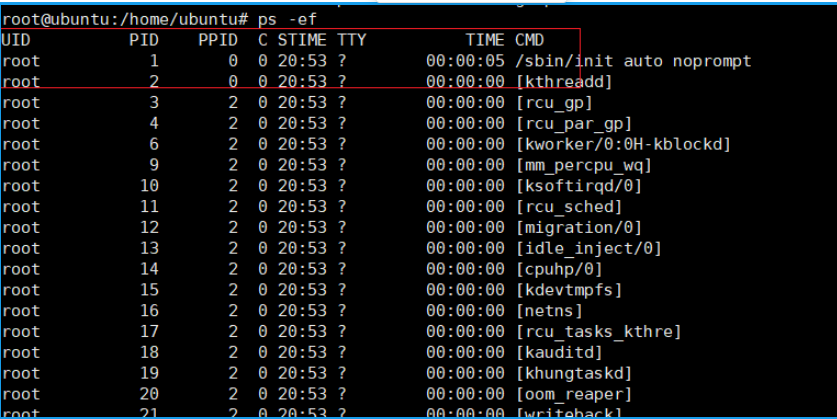Click the TTY column header

[x=351, y=40]
